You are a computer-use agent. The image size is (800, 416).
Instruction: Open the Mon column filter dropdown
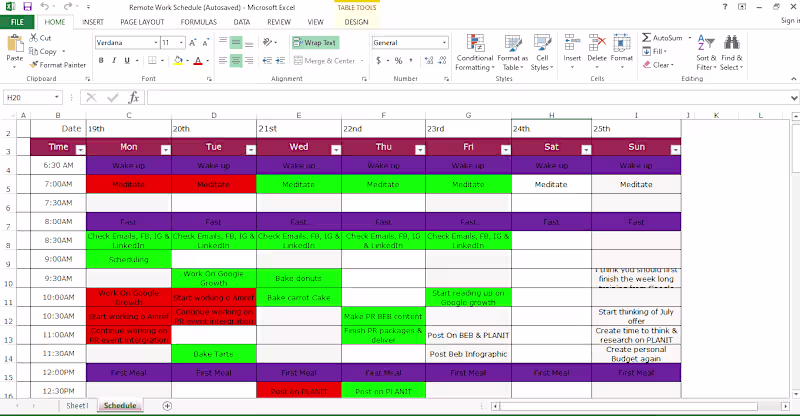tap(165, 150)
